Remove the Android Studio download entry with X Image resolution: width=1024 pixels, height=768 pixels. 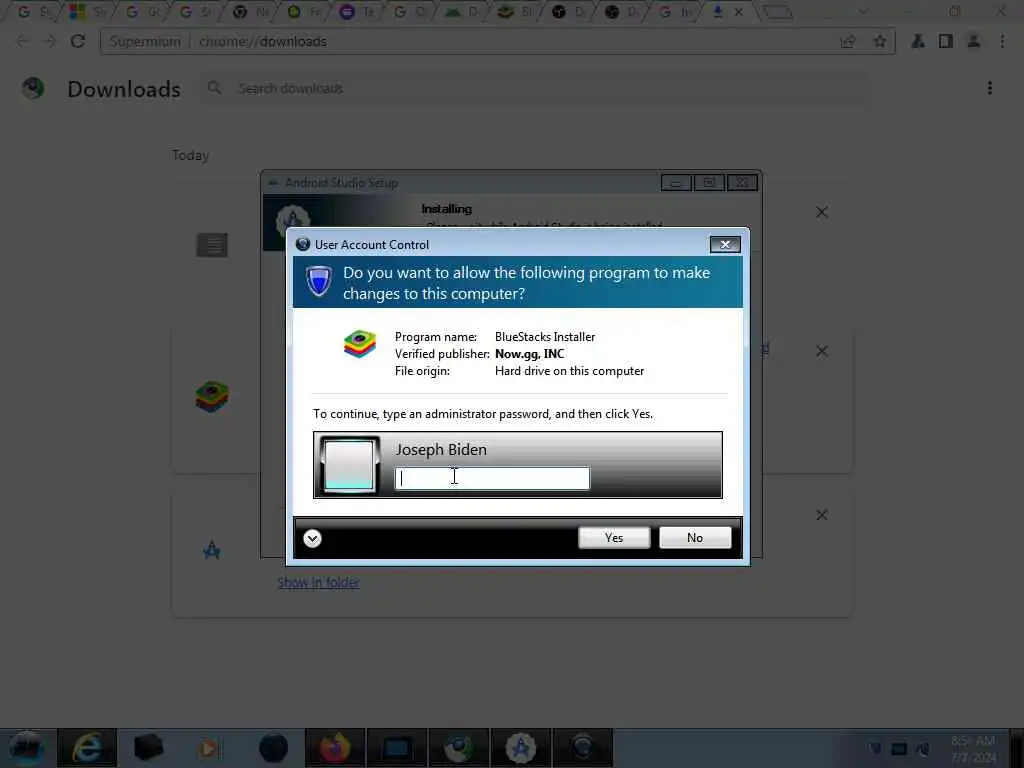point(822,515)
